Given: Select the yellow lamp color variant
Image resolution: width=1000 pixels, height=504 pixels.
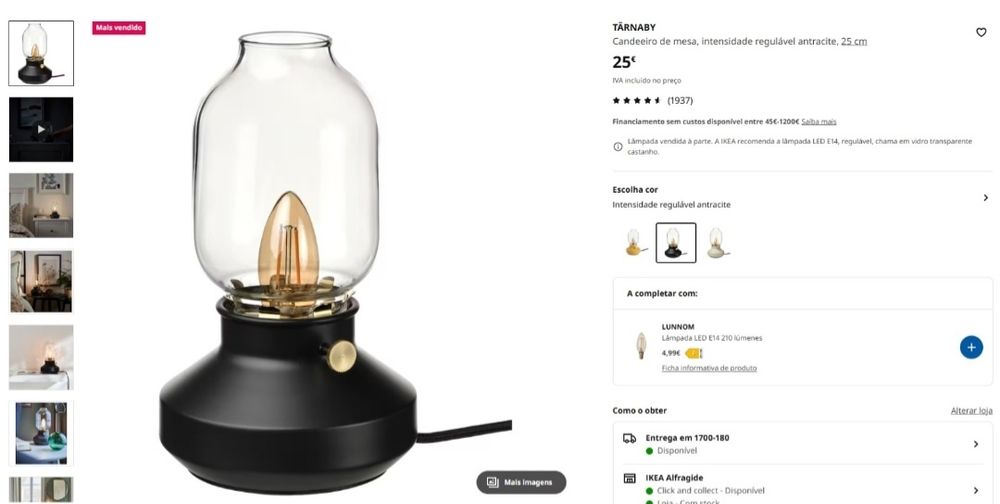Looking at the screenshot, I should [x=635, y=242].
